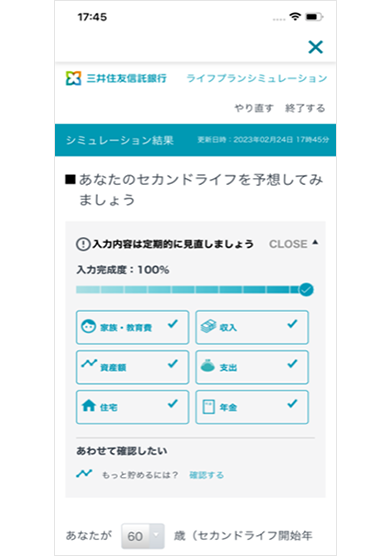The width and height of the screenshot is (390, 556).
Task: Select 終了する in the header
Action: [x=305, y=108]
